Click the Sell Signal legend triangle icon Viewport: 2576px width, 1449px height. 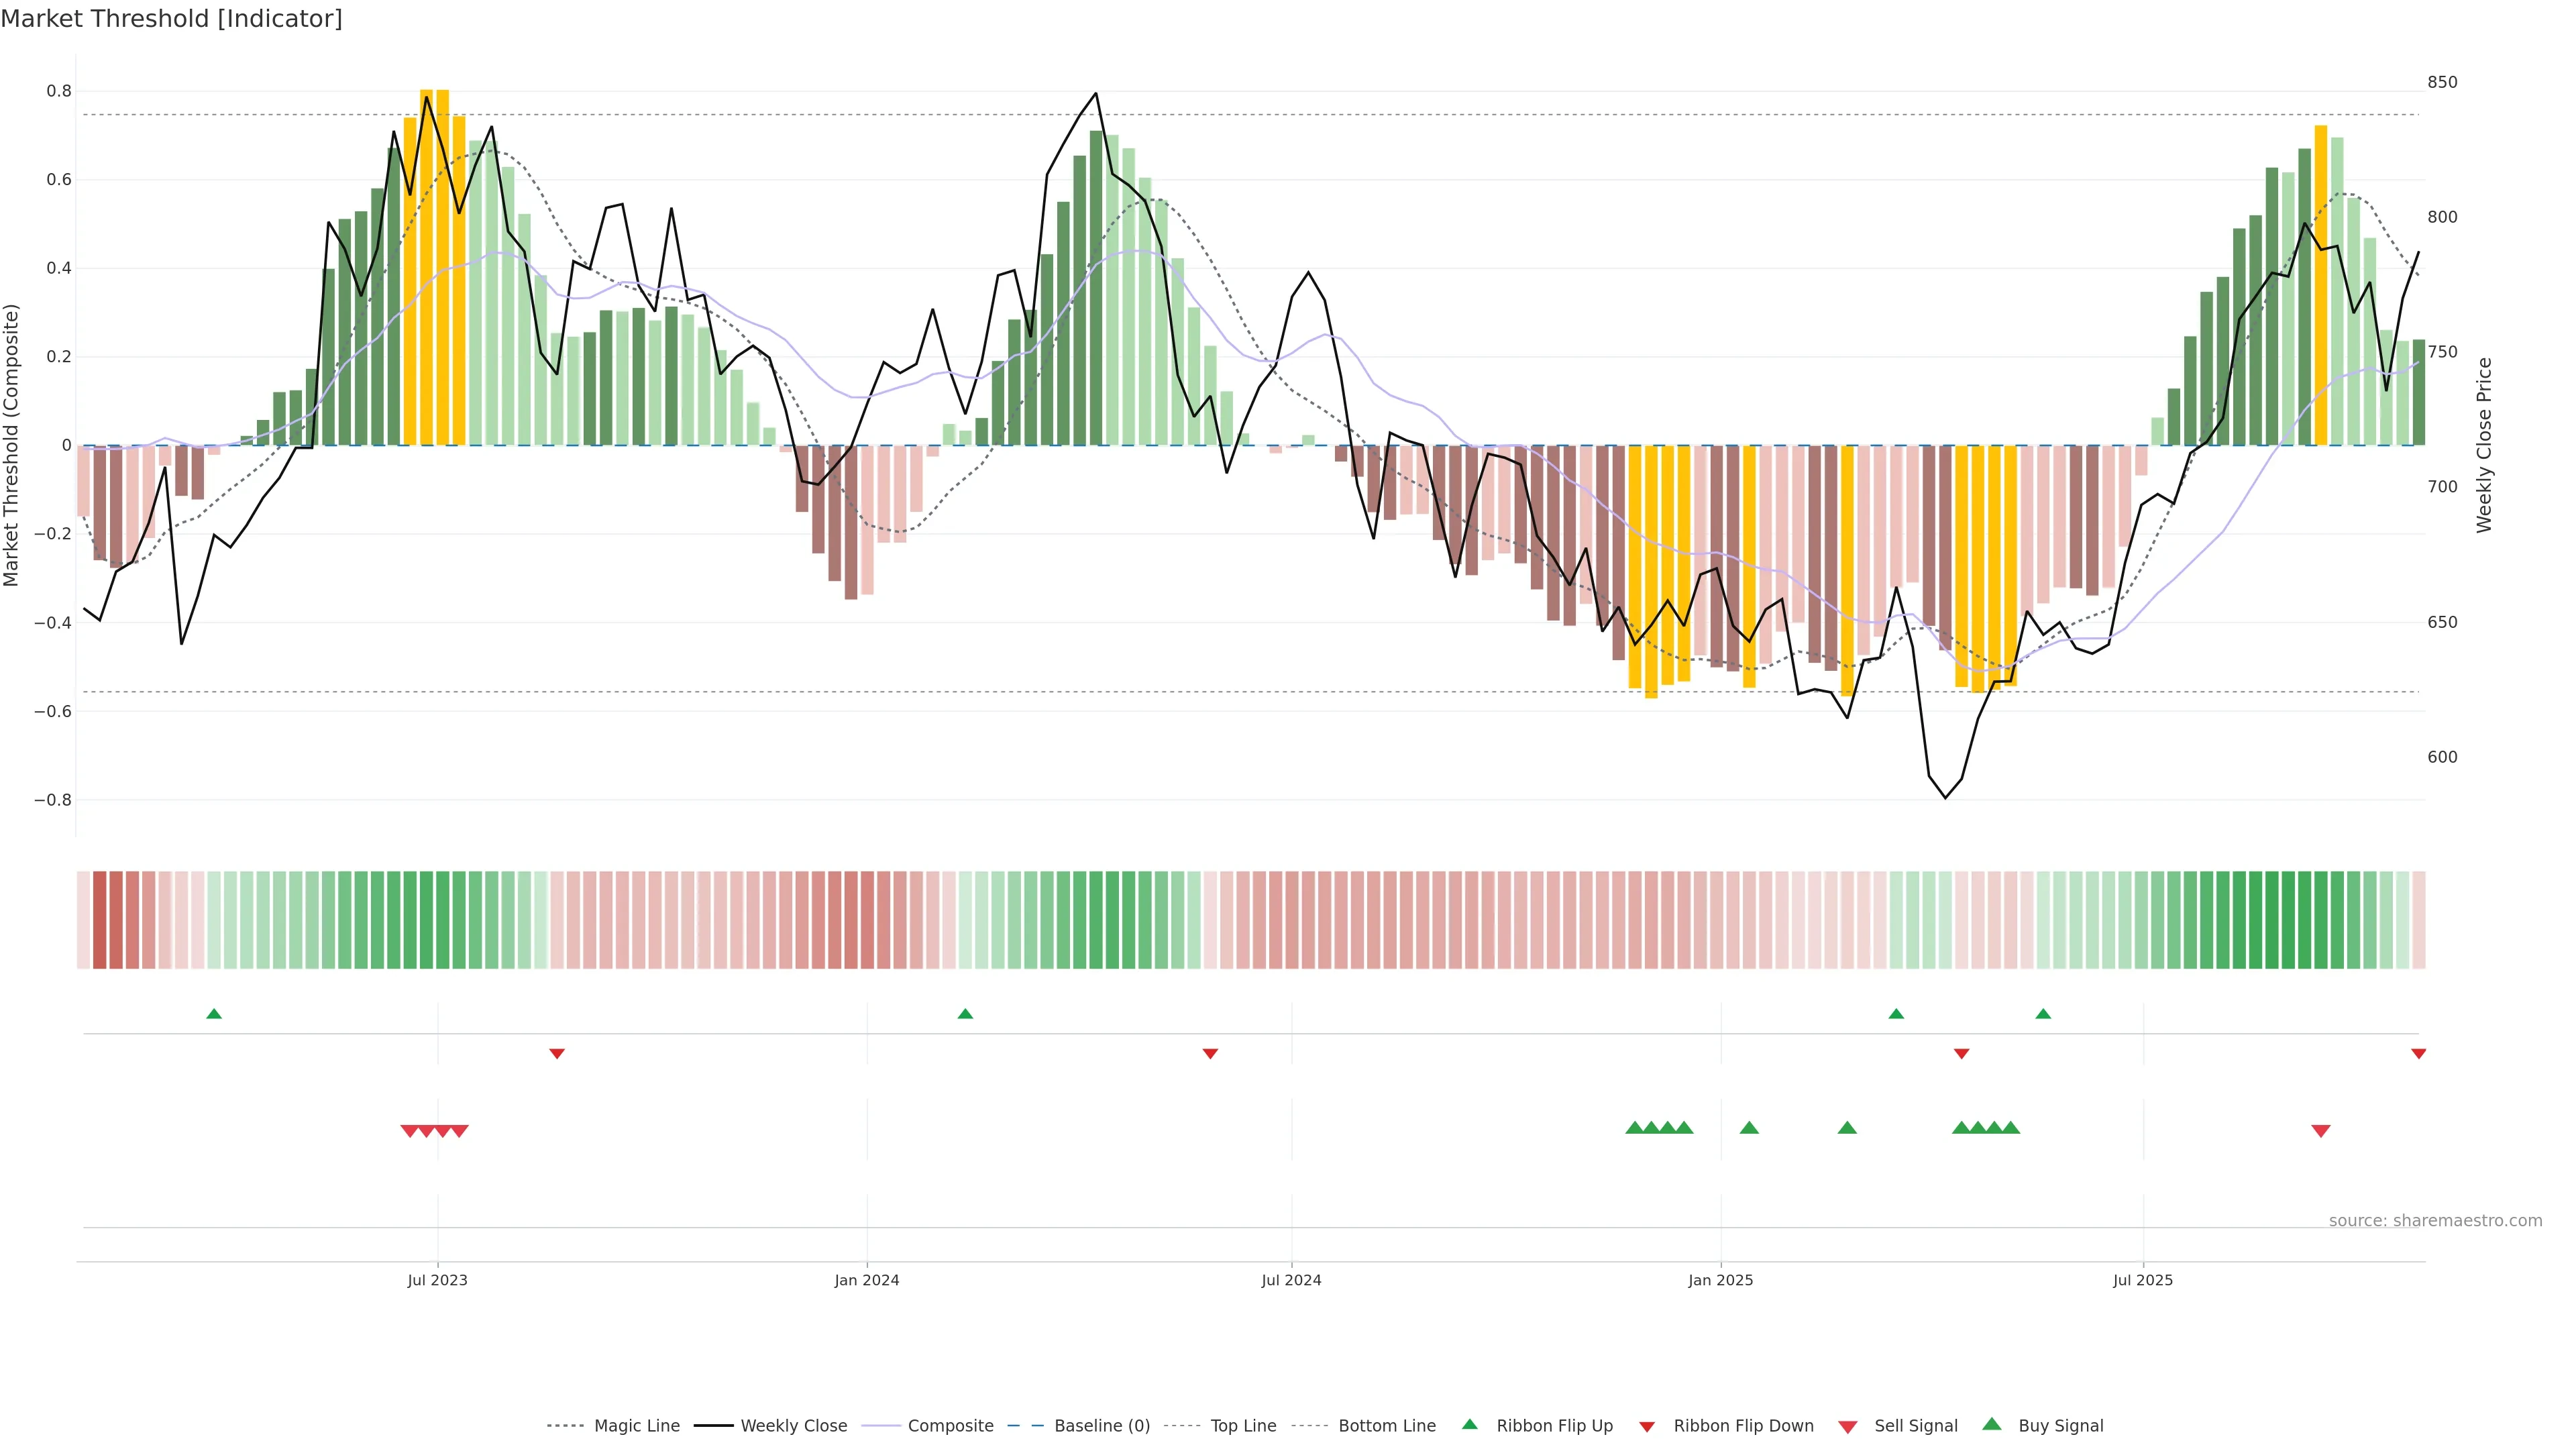tap(1848, 1427)
